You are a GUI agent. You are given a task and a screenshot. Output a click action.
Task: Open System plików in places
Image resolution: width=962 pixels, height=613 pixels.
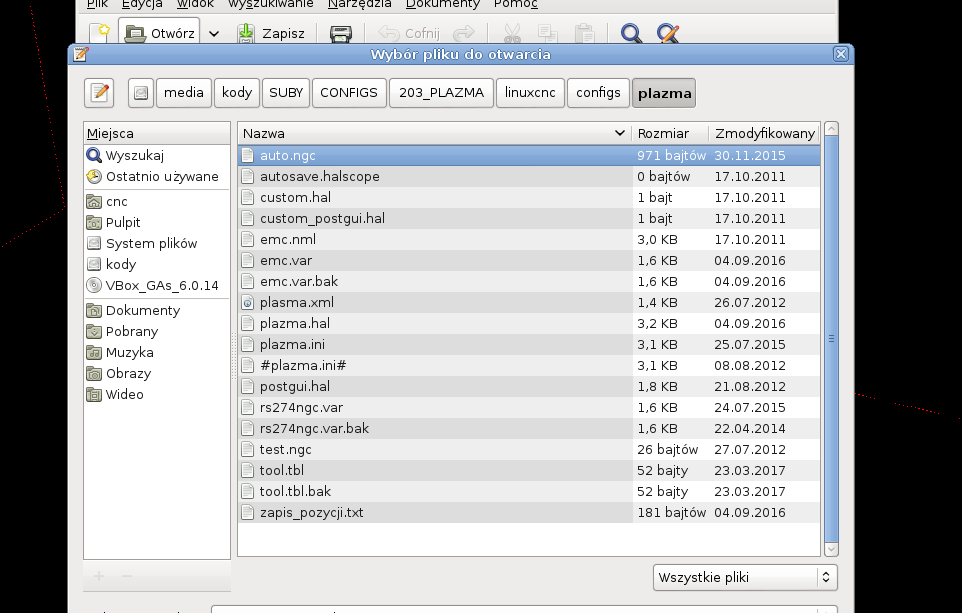[157, 243]
